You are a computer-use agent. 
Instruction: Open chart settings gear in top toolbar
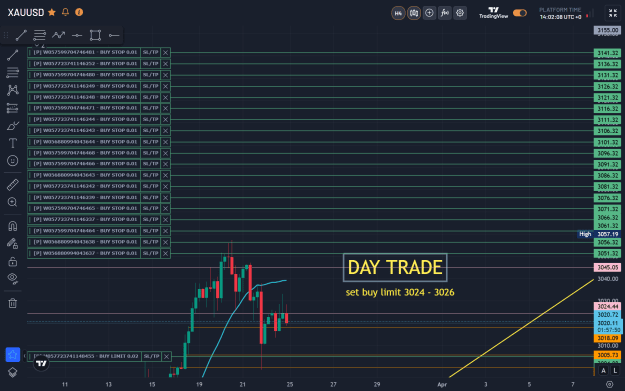[x=460, y=13]
